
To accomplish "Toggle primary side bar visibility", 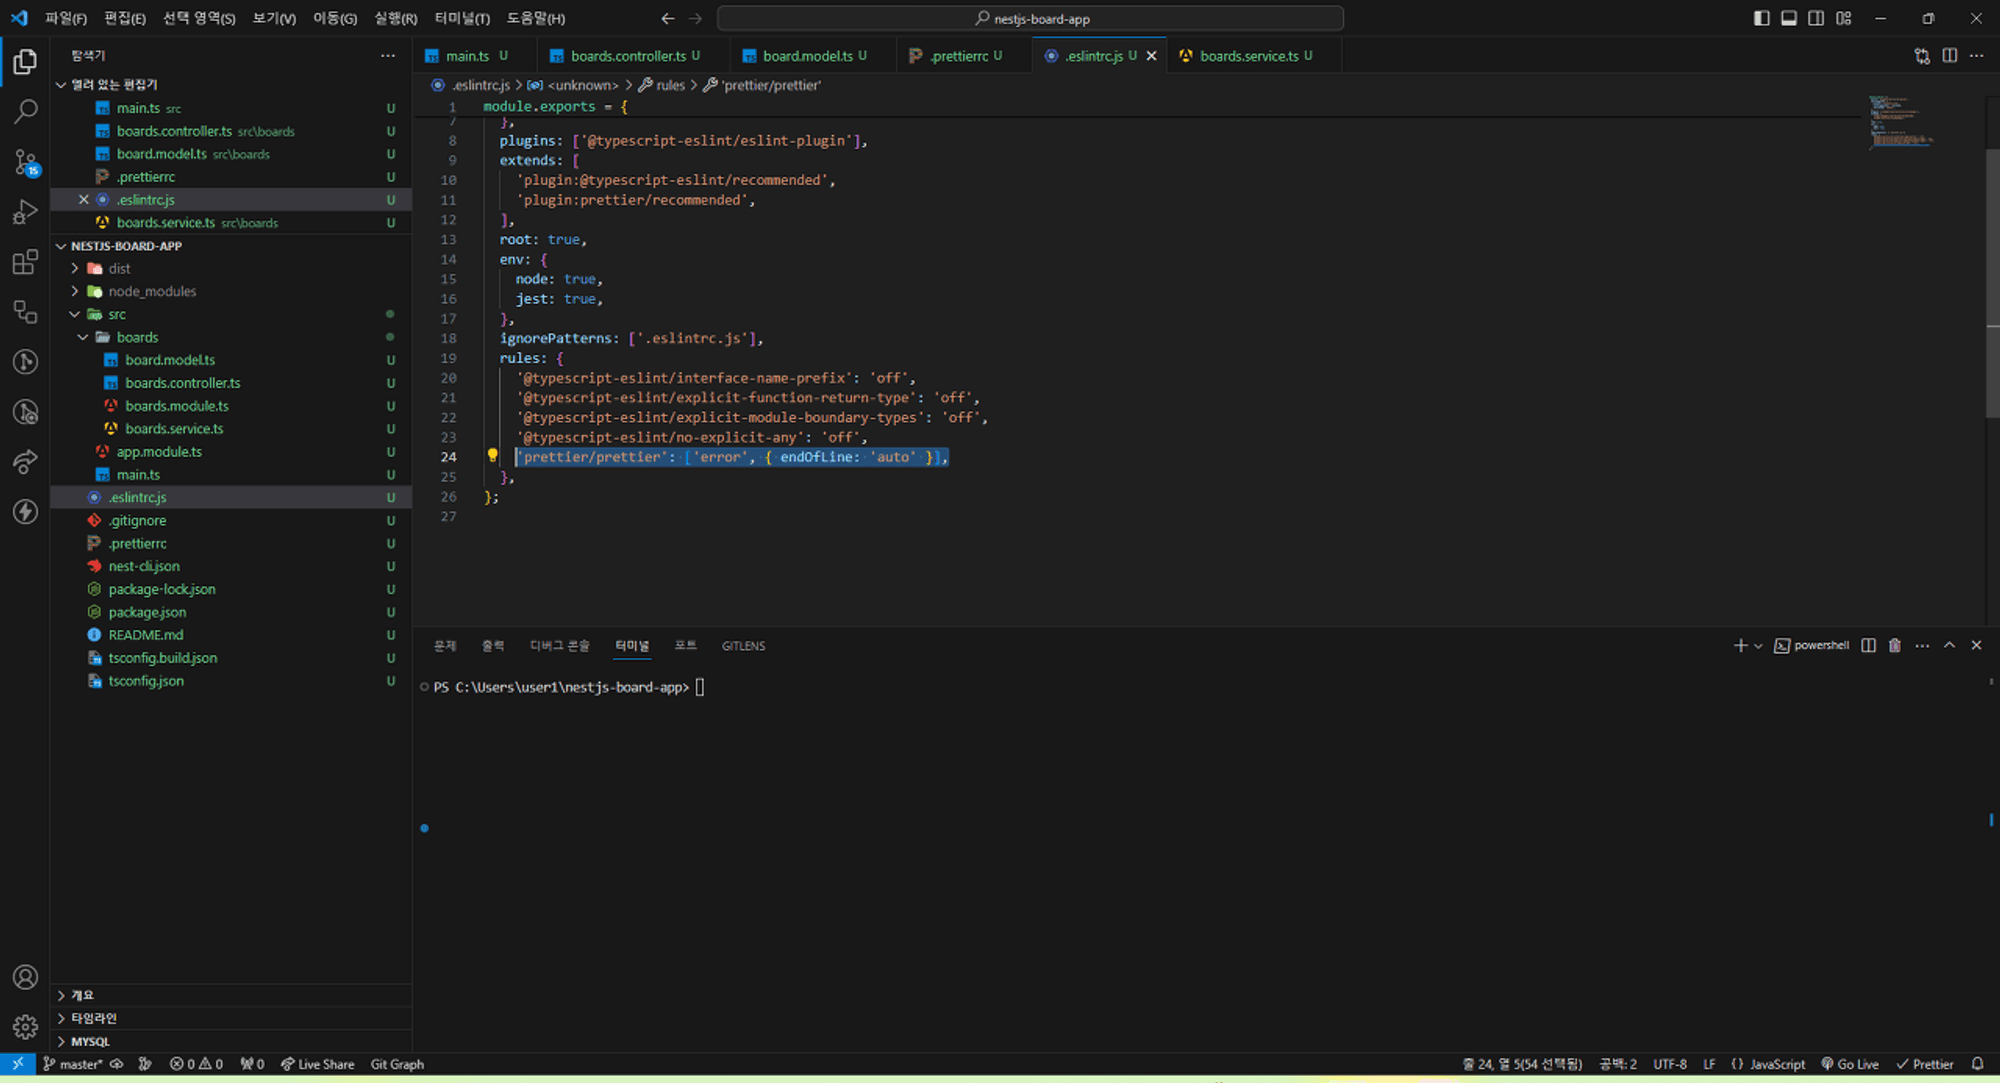I will [1762, 18].
